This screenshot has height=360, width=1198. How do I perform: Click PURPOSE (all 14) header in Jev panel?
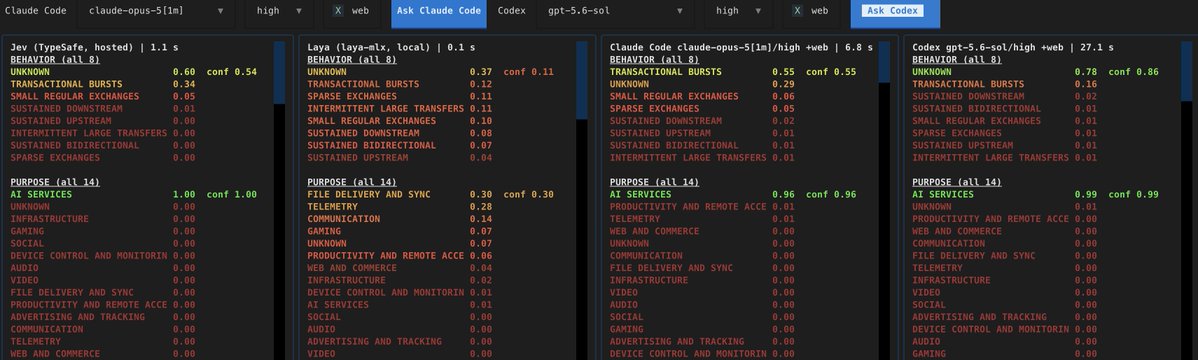55,182
